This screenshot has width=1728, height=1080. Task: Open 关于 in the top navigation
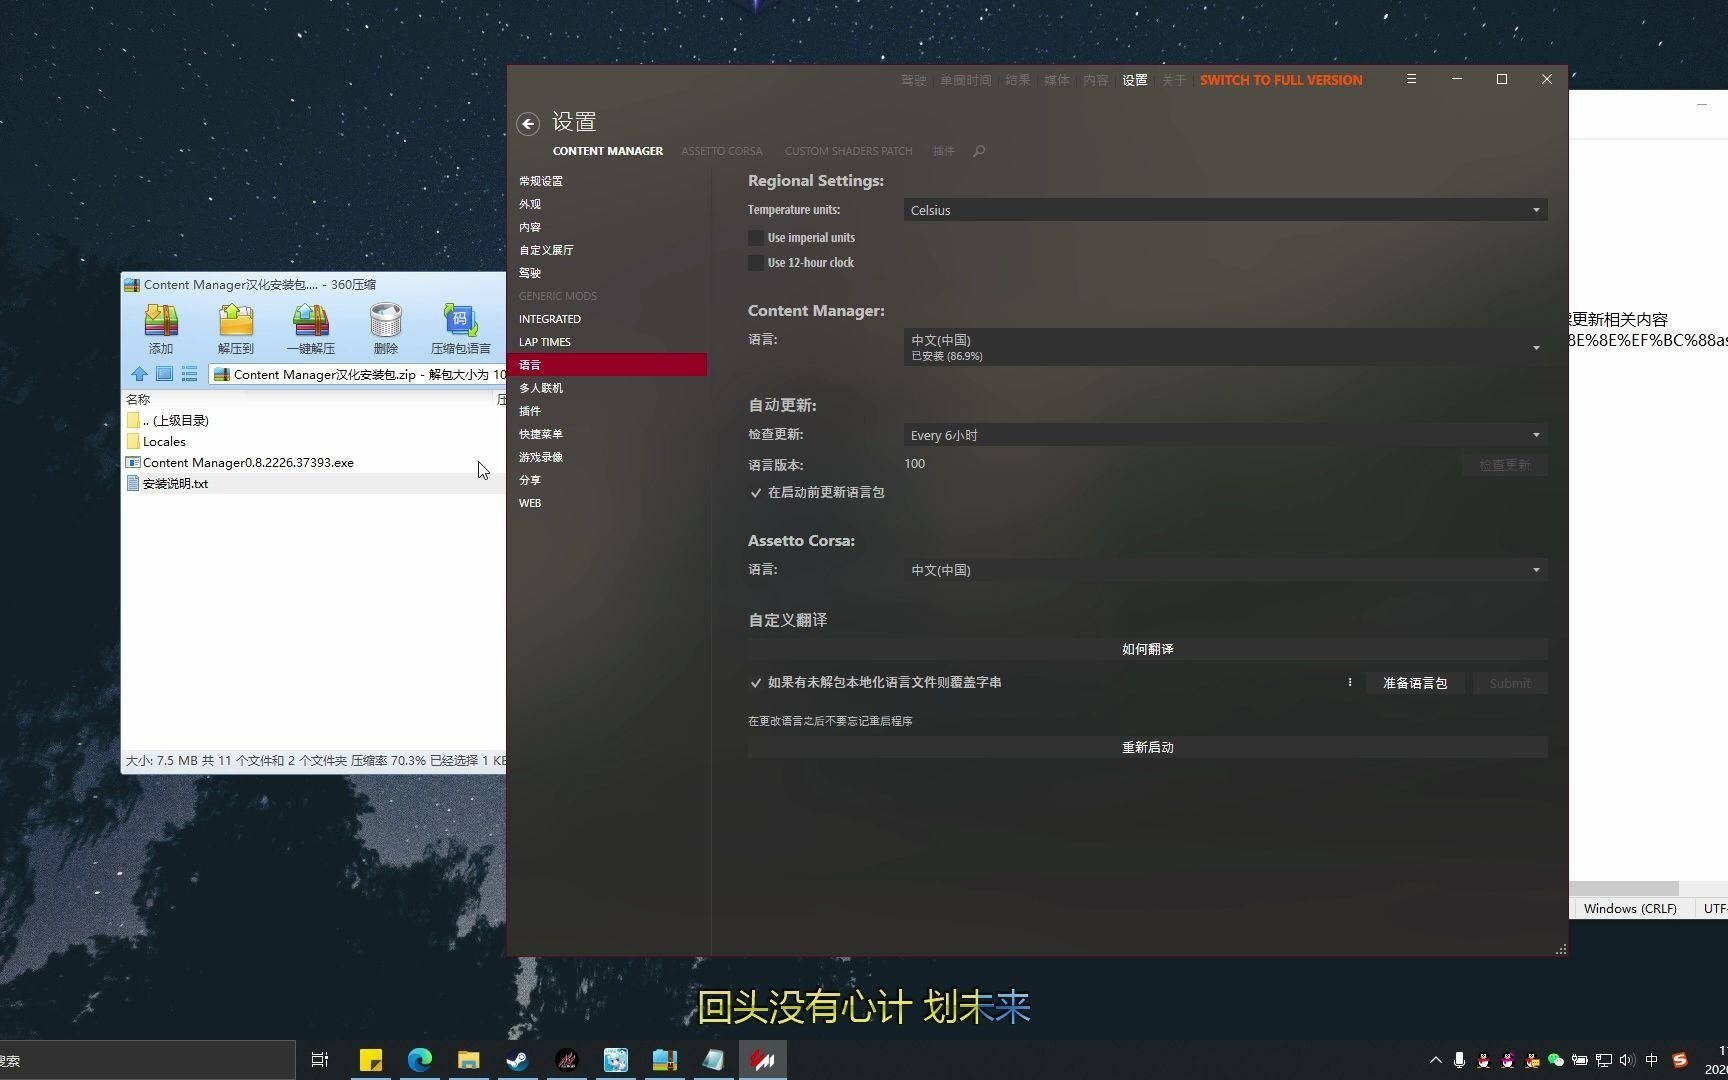pyautogui.click(x=1174, y=80)
